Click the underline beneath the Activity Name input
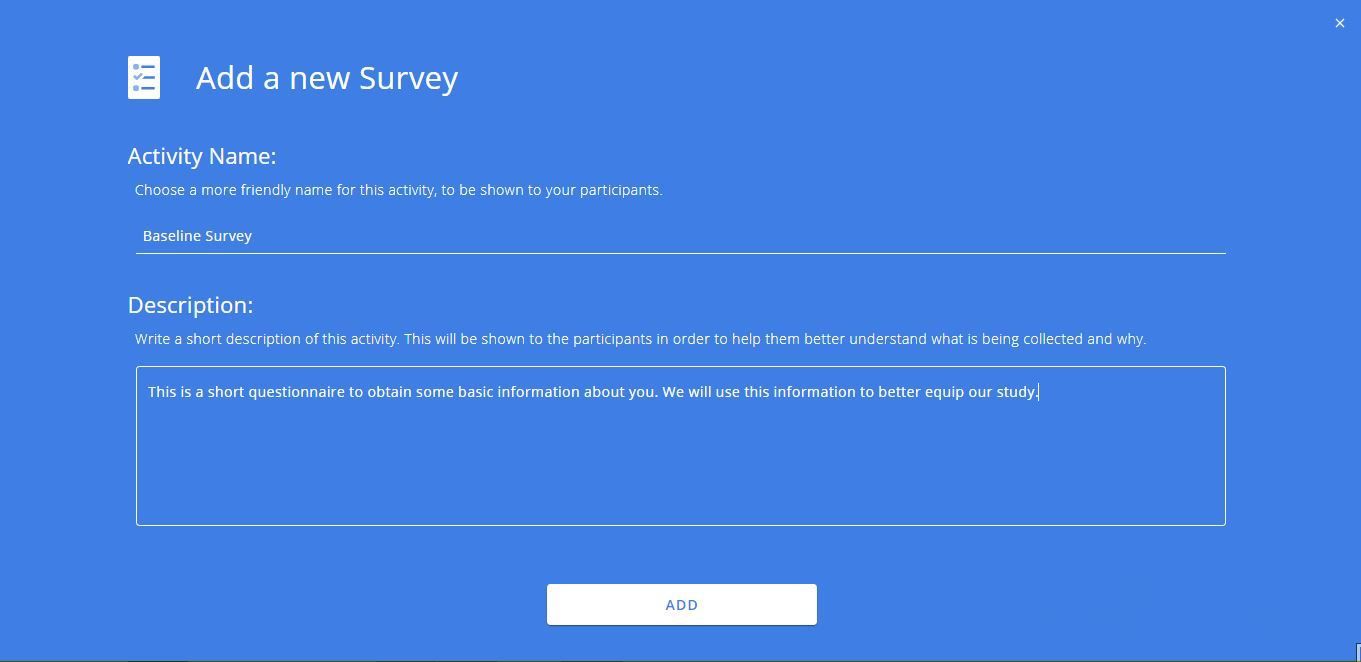1361x662 pixels. pyautogui.click(x=681, y=253)
